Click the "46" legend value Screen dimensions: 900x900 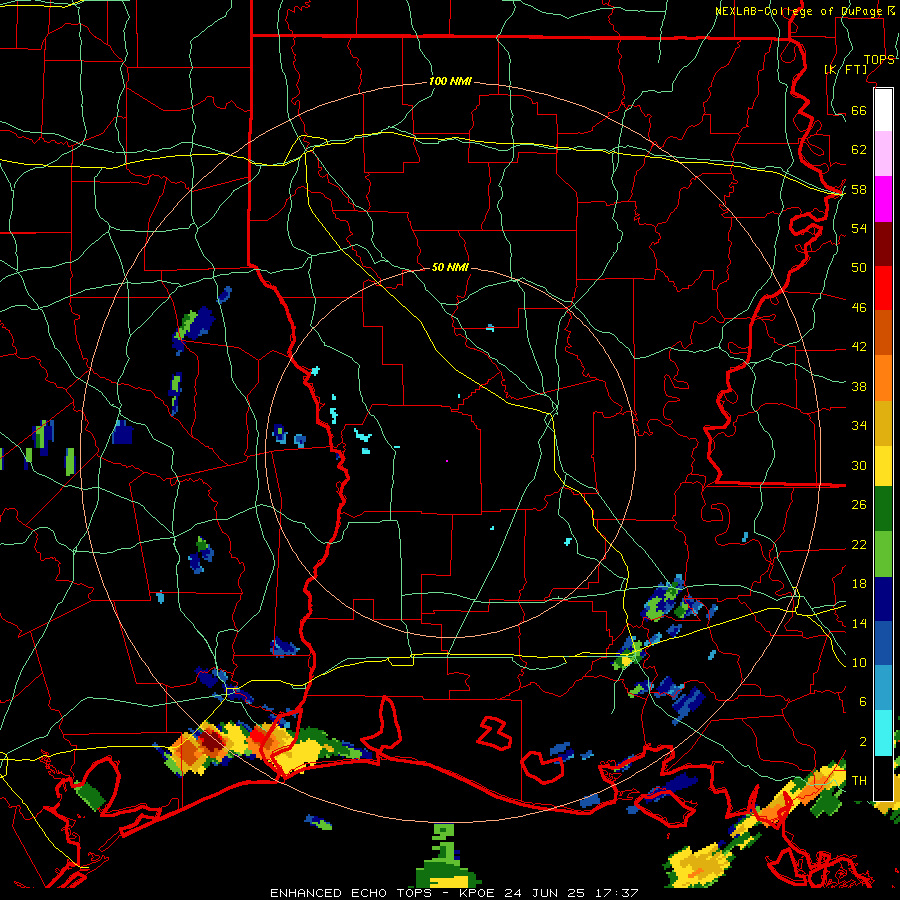(x=859, y=307)
